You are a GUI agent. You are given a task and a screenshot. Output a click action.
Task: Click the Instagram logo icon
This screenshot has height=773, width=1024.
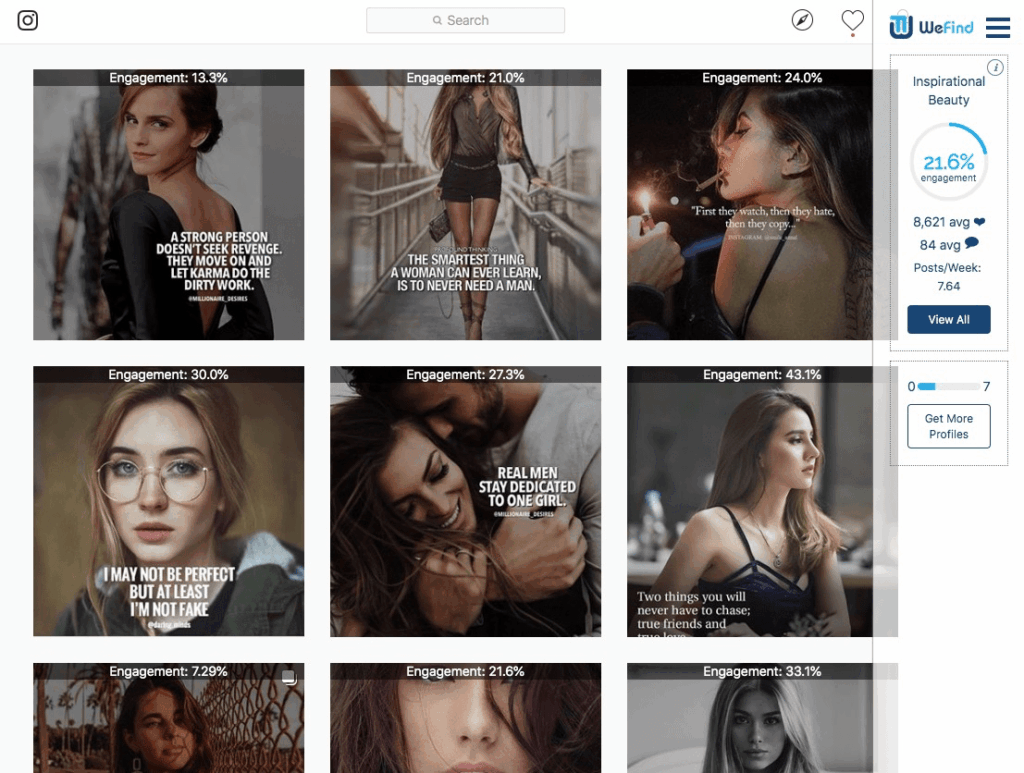point(27,20)
